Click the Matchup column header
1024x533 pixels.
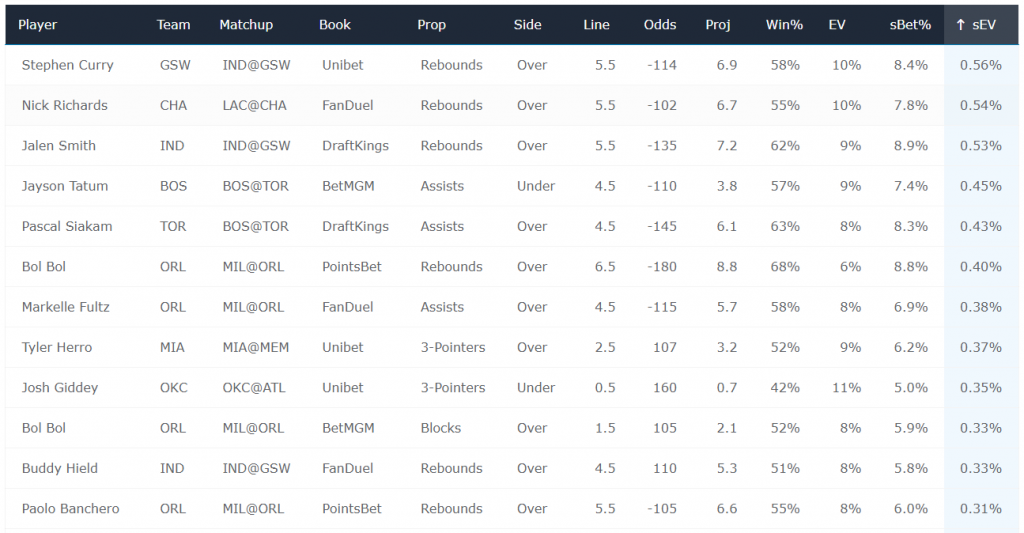tap(246, 25)
